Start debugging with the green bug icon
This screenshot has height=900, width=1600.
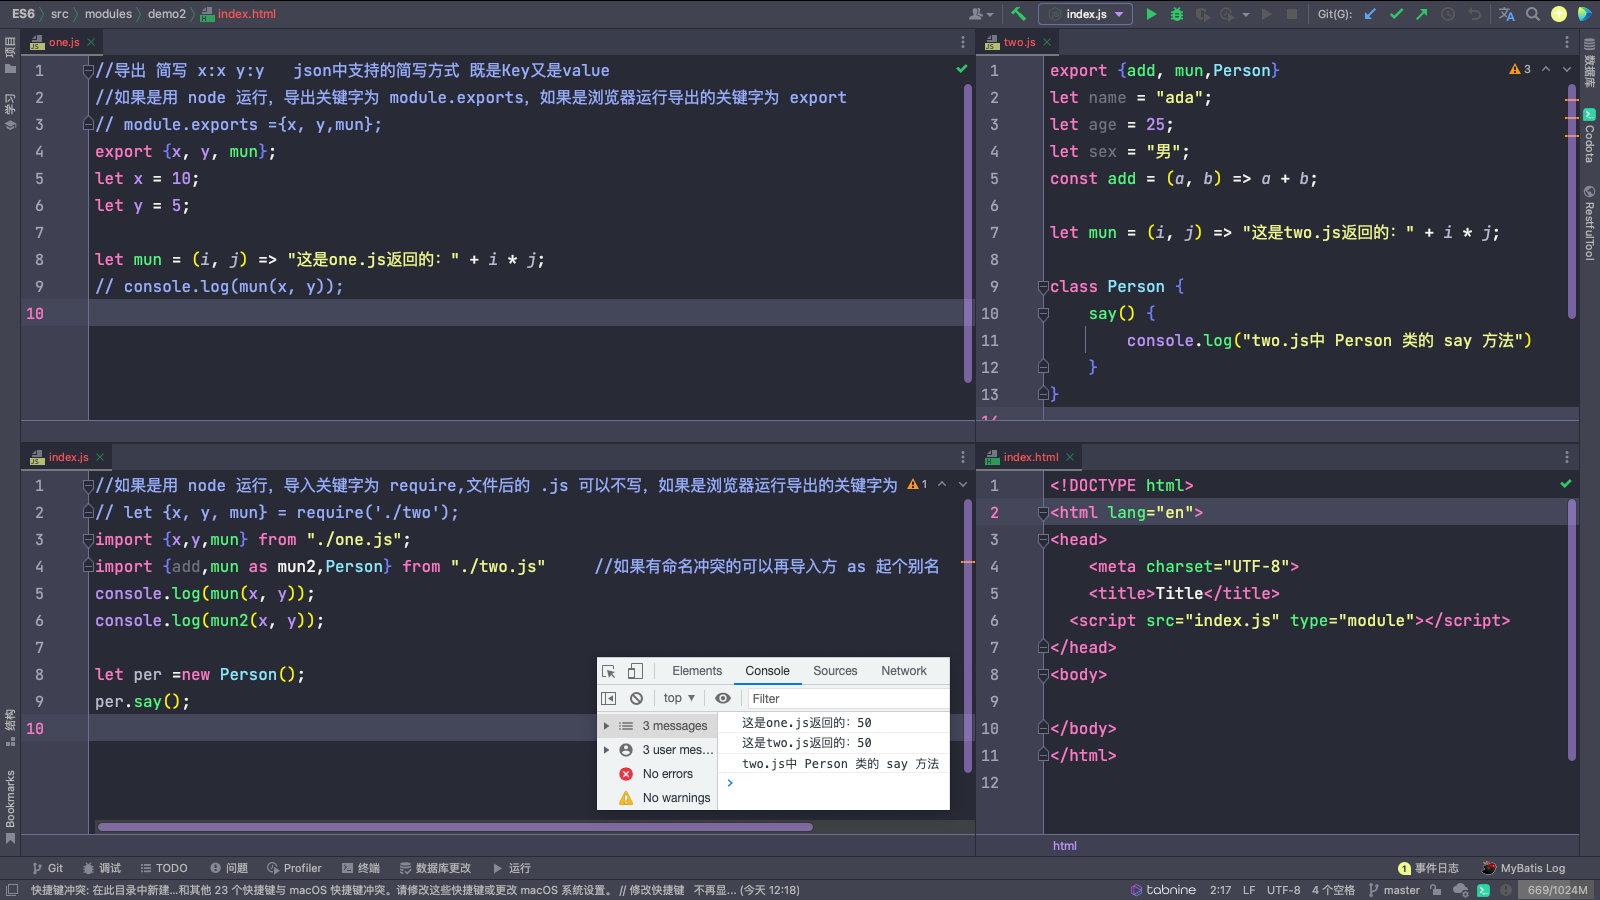pos(1177,14)
